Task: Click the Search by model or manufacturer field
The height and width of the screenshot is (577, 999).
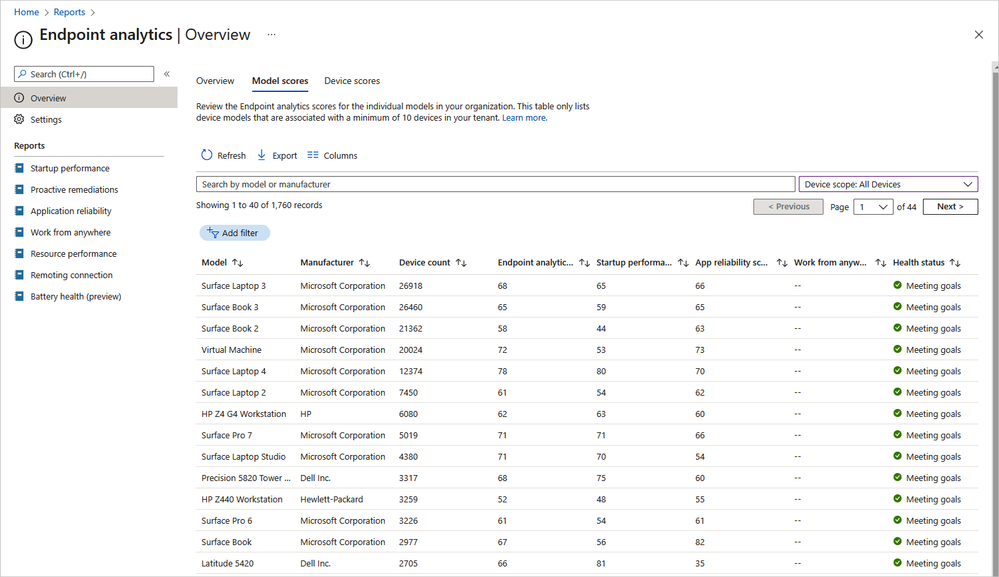Action: [496, 184]
